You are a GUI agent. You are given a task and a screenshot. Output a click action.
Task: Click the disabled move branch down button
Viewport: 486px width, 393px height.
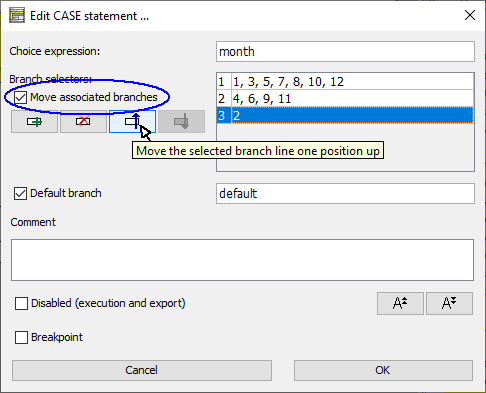click(181, 122)
